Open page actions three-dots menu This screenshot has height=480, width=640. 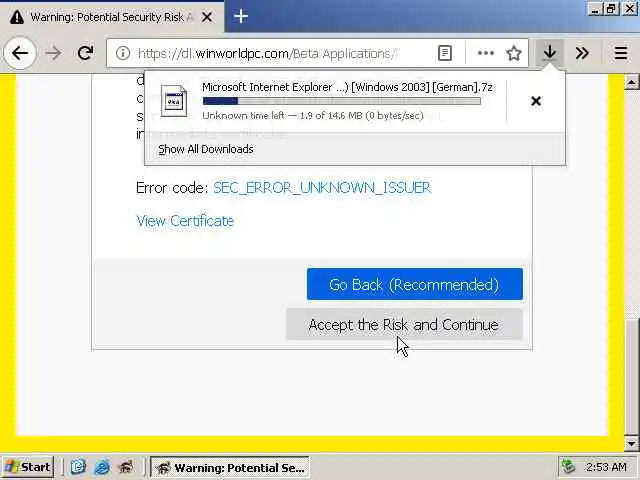pyautogui.click(x=485, y=53)
